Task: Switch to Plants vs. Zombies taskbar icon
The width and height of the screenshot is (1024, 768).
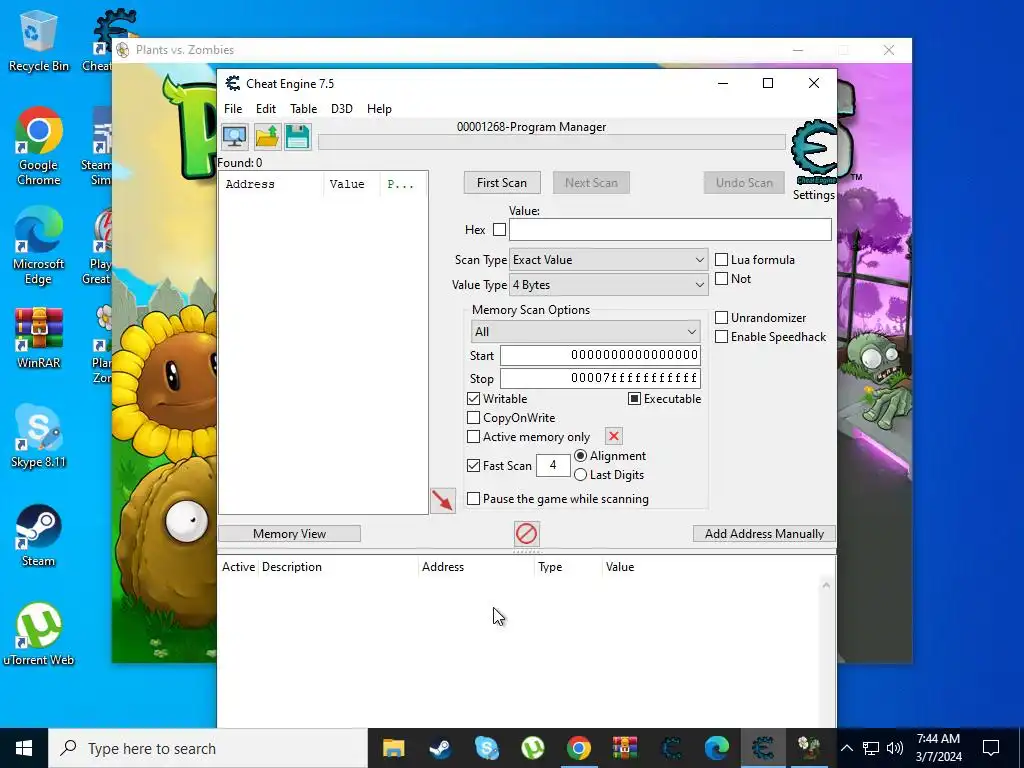Action: tap(808, 748)
